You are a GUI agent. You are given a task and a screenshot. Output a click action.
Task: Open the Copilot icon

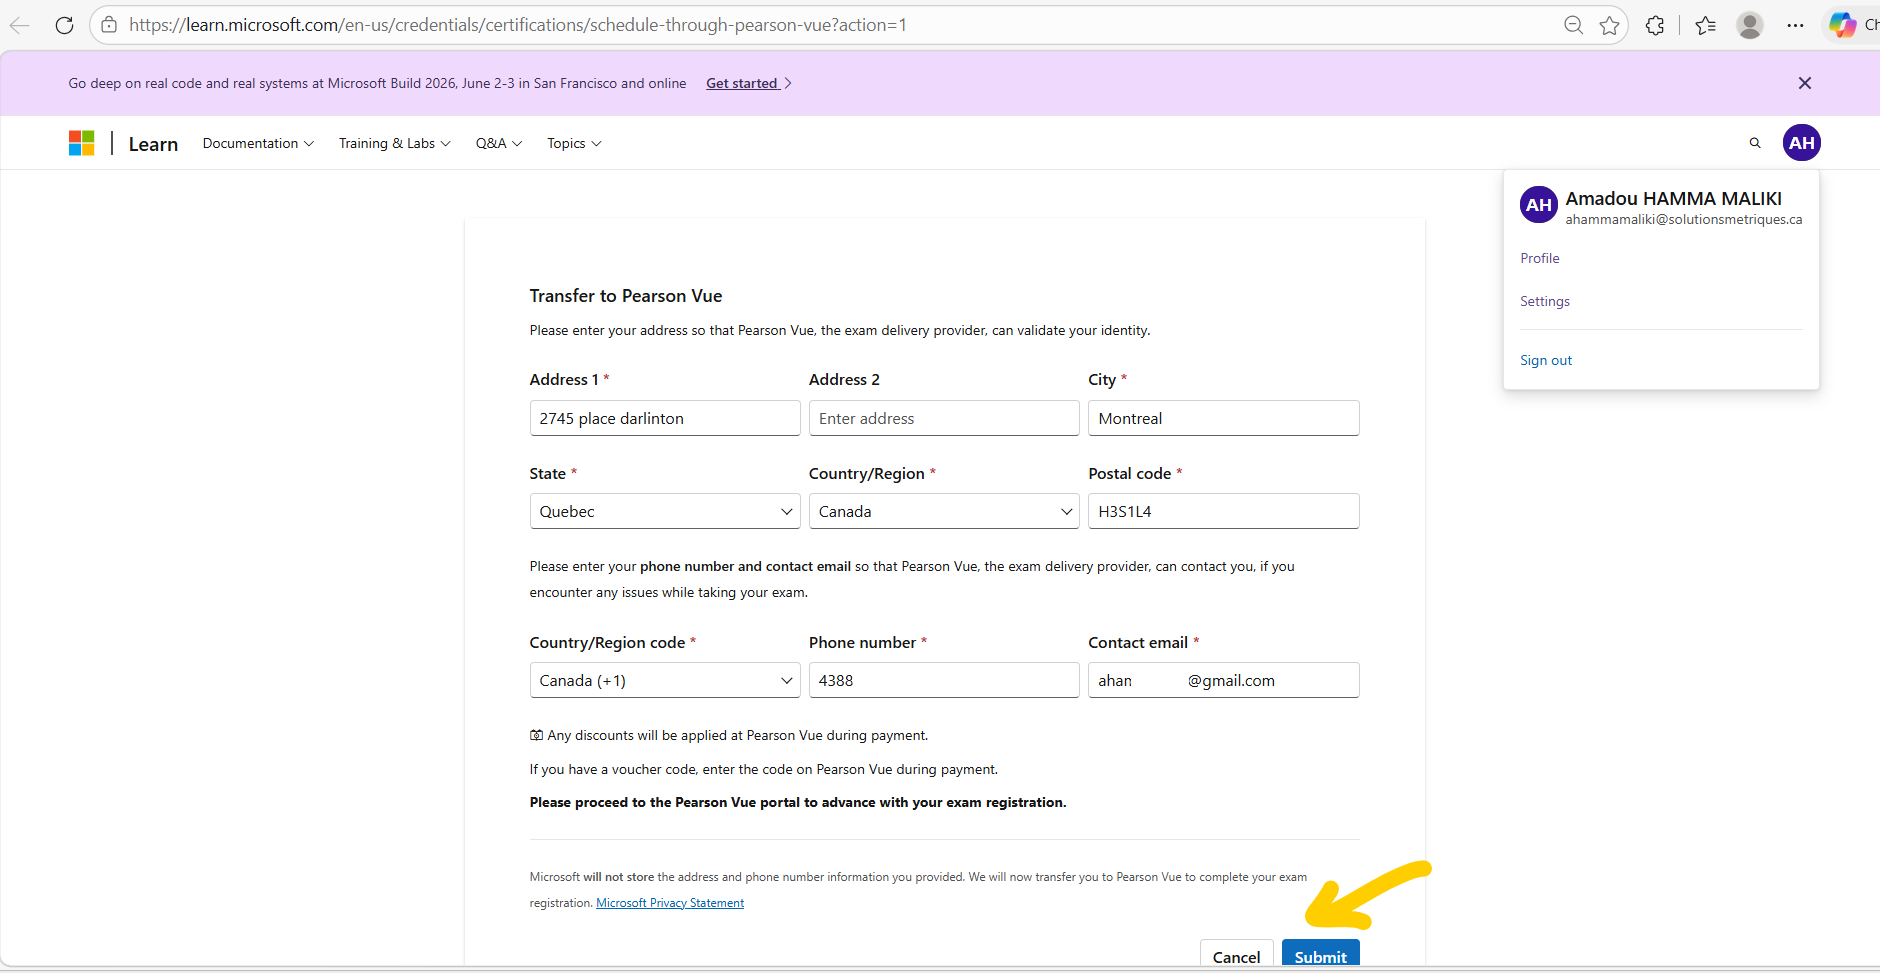(1843, 25)
